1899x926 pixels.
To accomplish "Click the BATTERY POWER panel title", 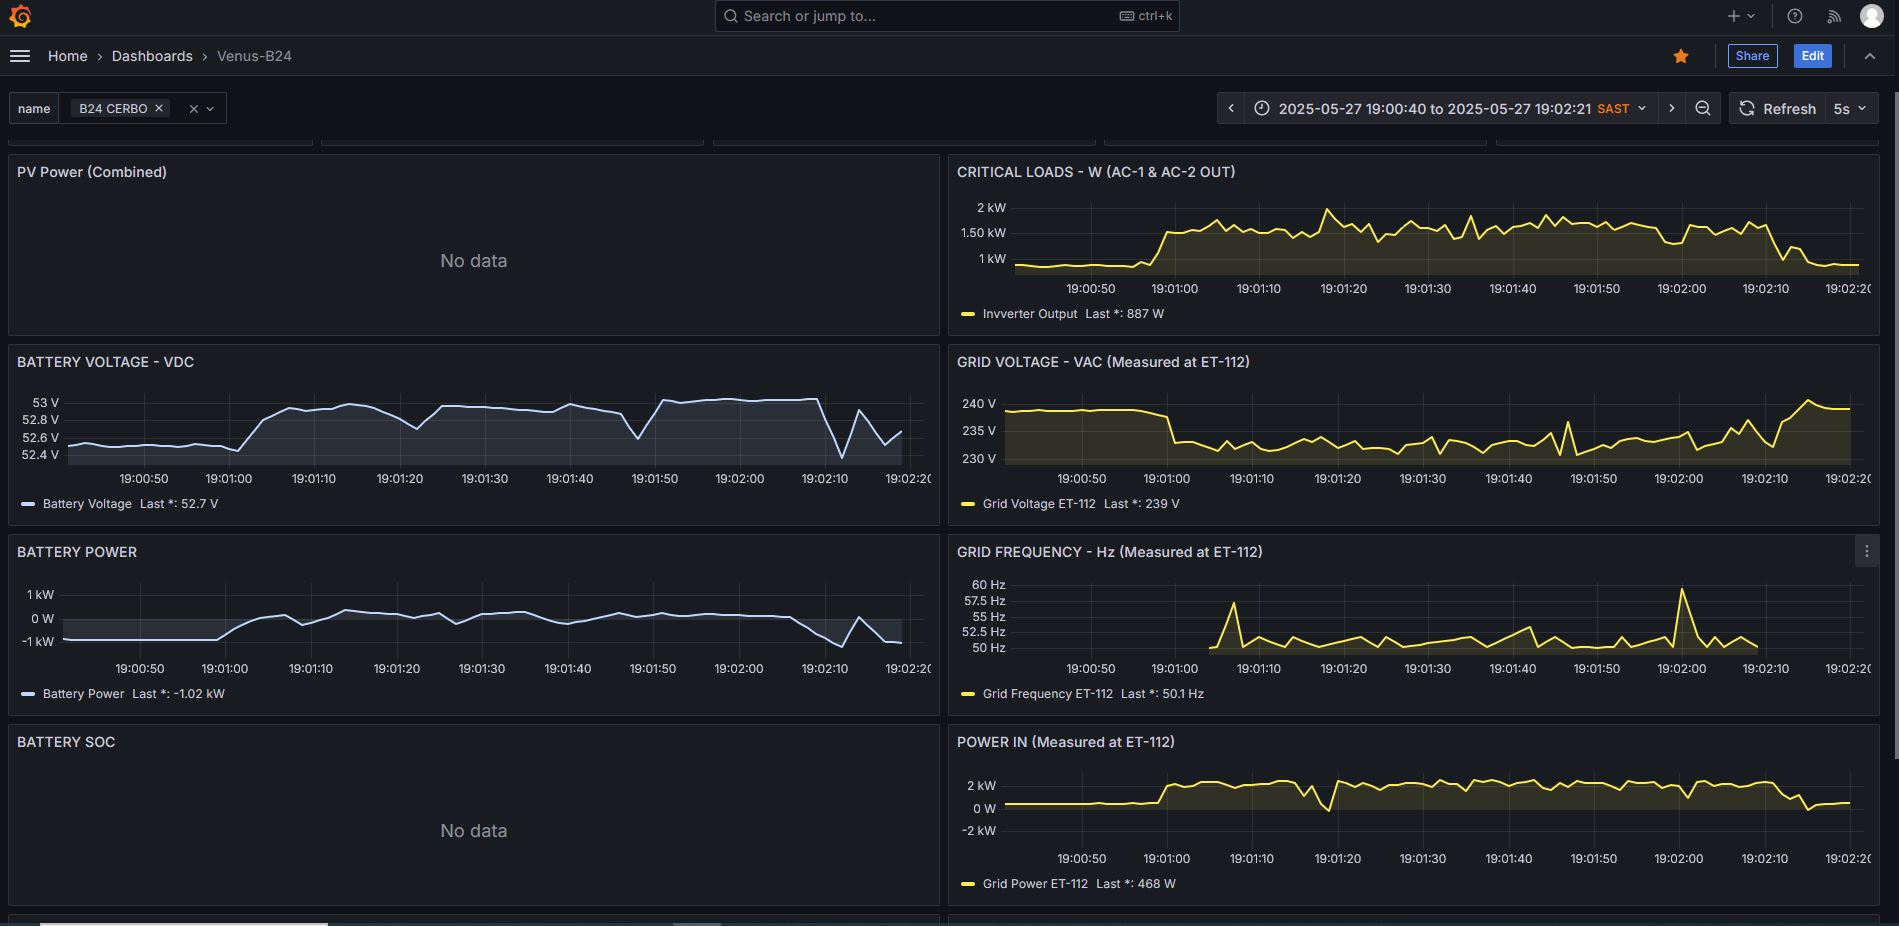I will click(77, 552).
